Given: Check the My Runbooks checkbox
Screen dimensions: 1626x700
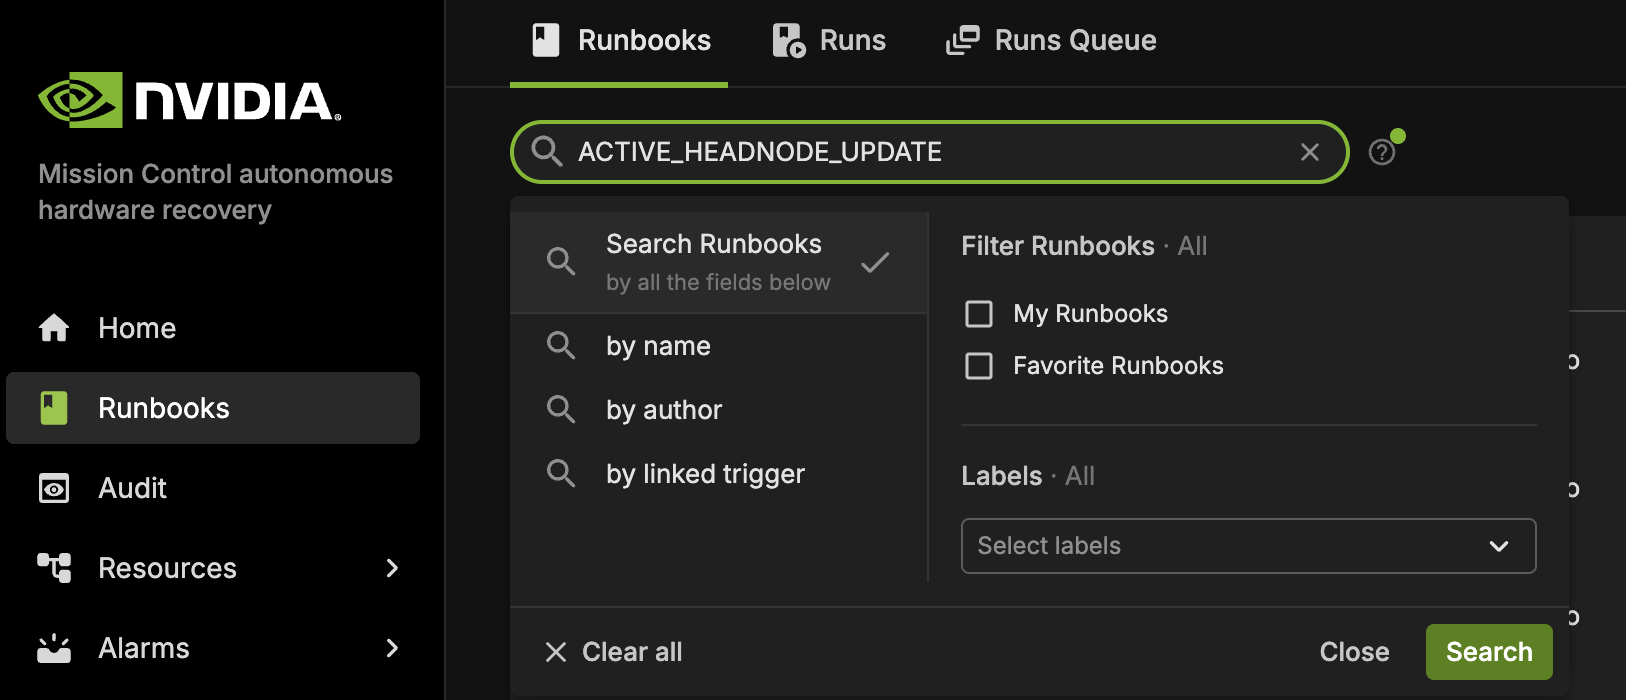Looking at the screenshot, I should click(x=979, y=314).
